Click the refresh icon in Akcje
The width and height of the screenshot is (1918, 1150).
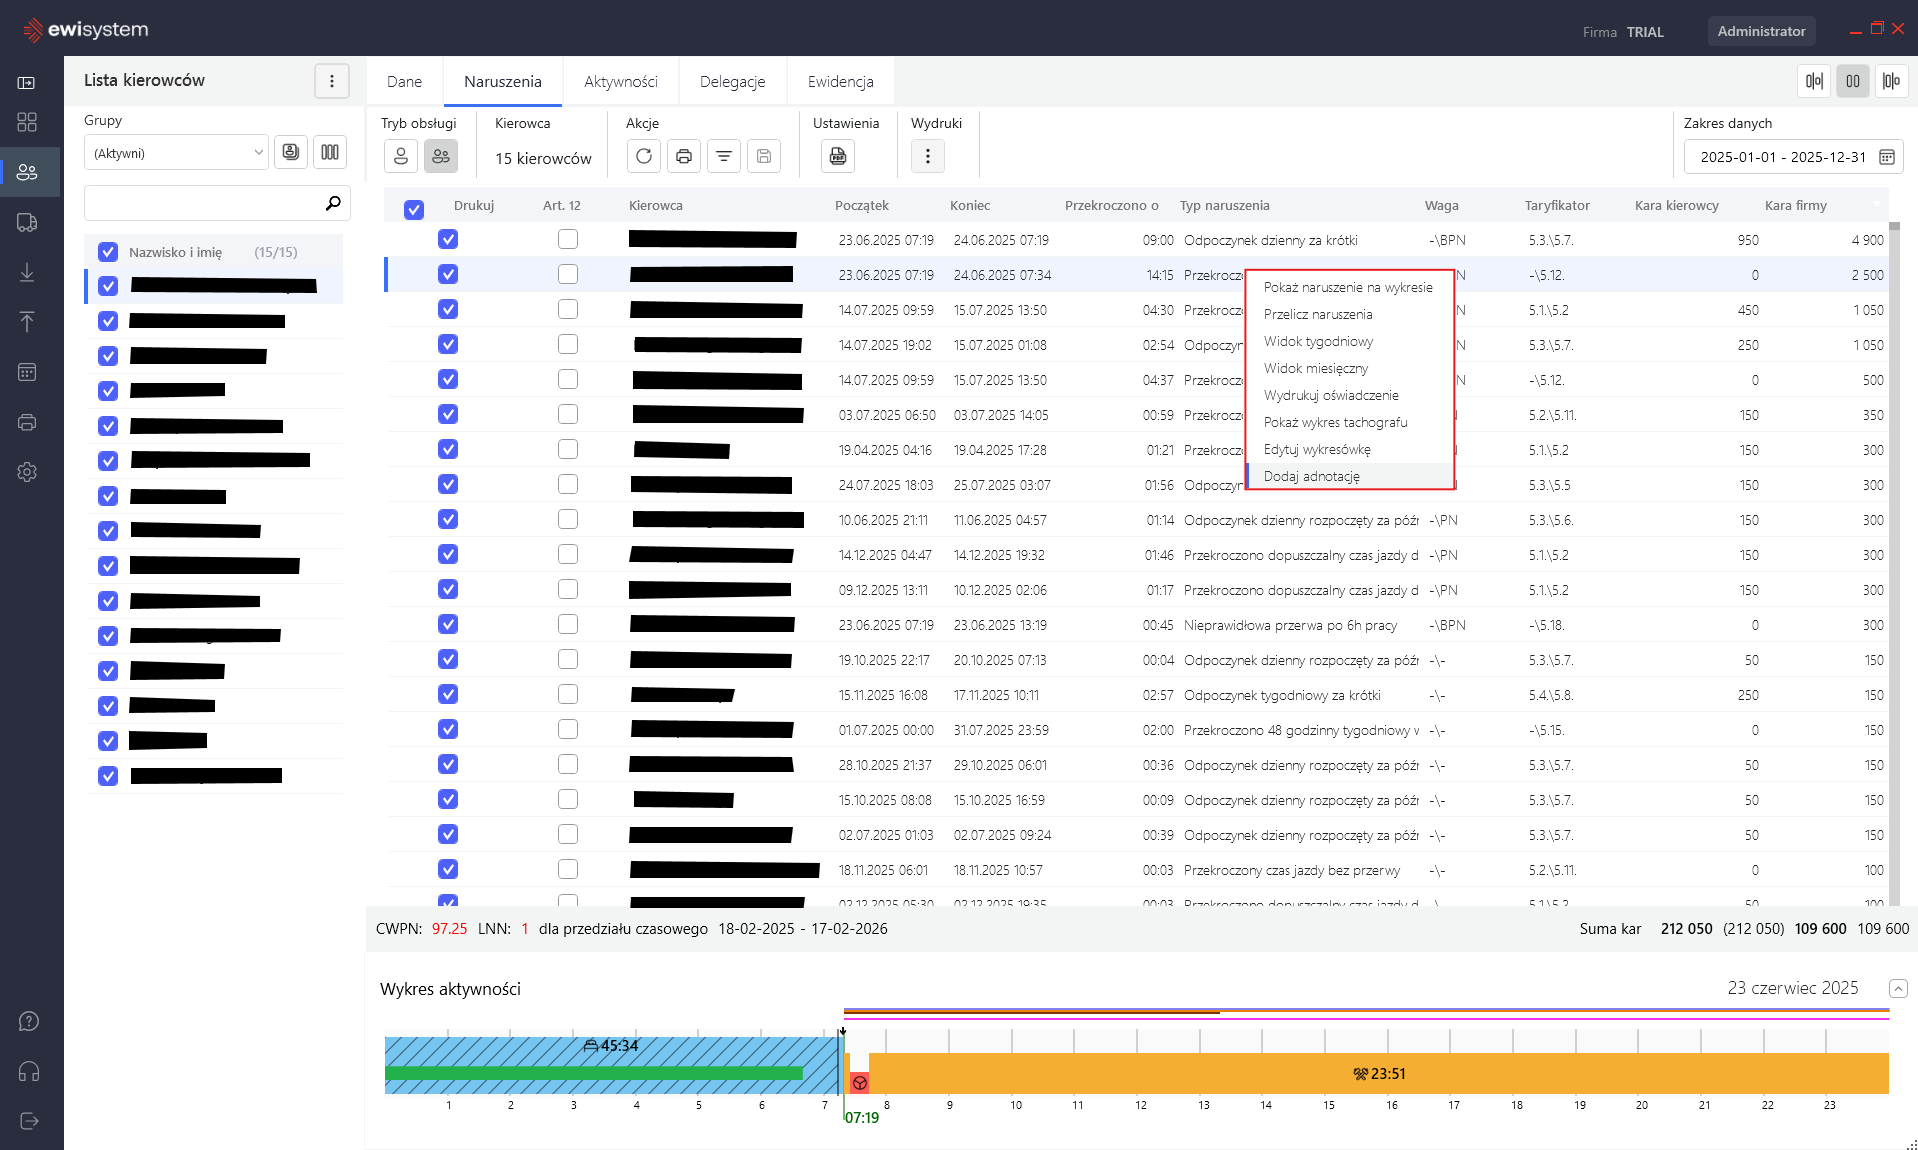[x=644, y=156]
